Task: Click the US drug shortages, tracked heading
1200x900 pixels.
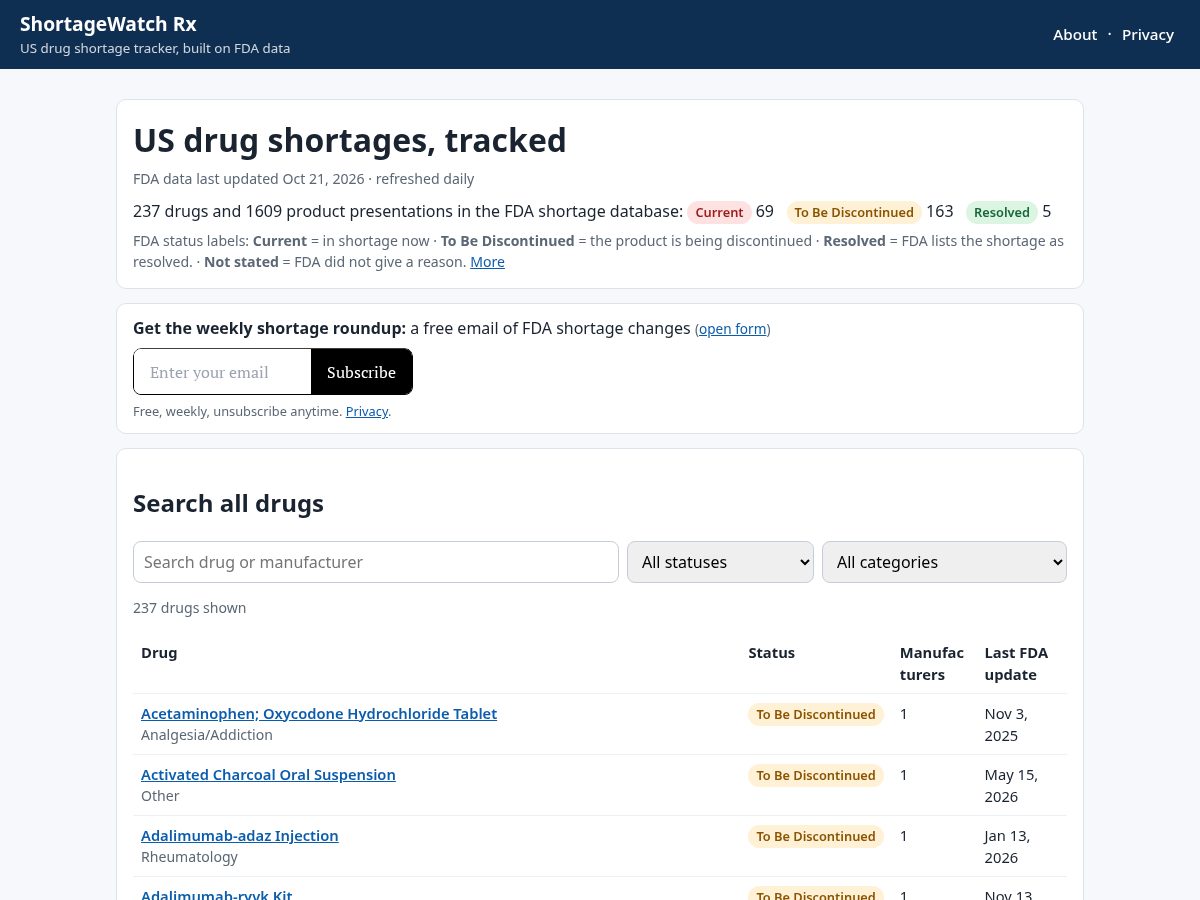Action: (350, 140)
